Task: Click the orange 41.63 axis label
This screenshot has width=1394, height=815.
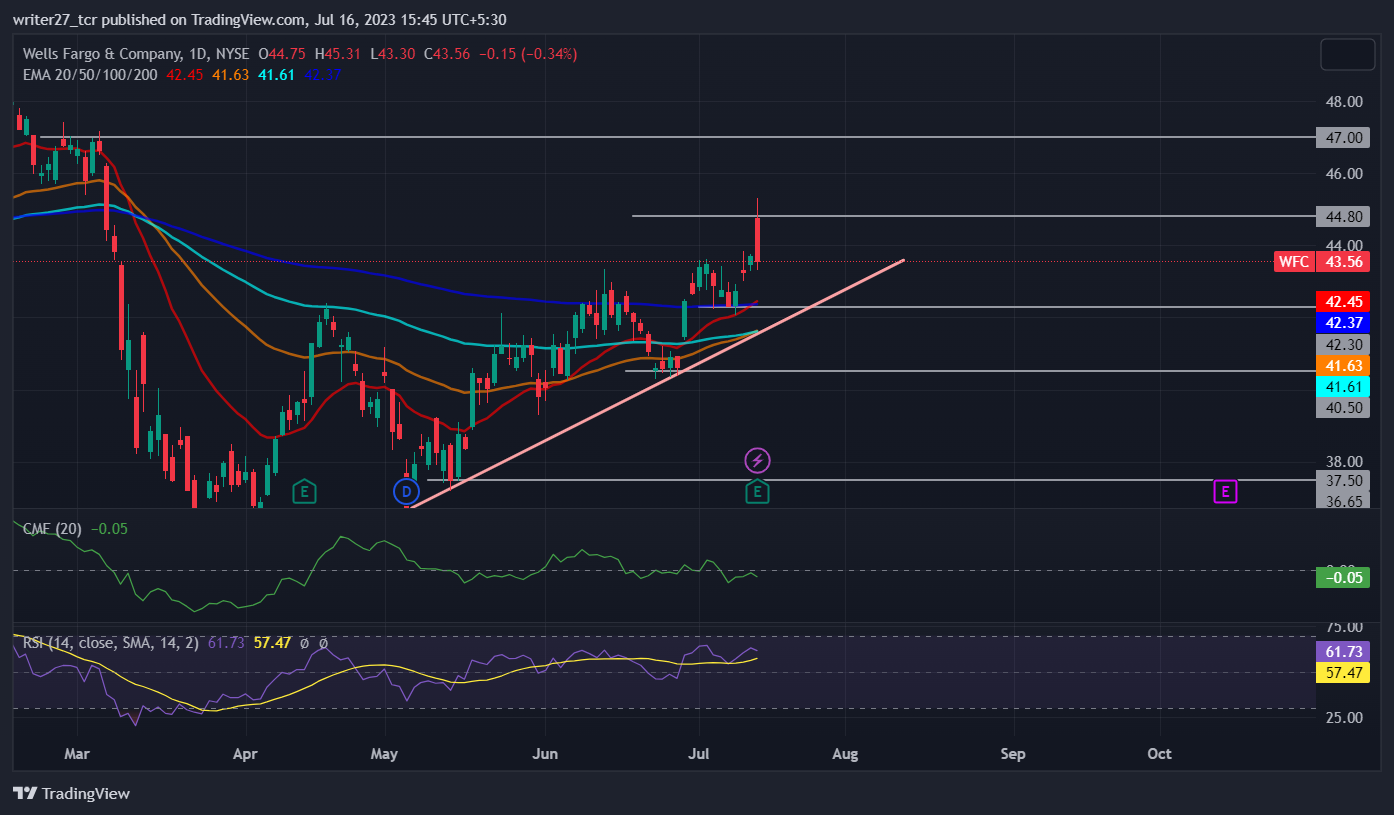Action: tap(1343, 365)
